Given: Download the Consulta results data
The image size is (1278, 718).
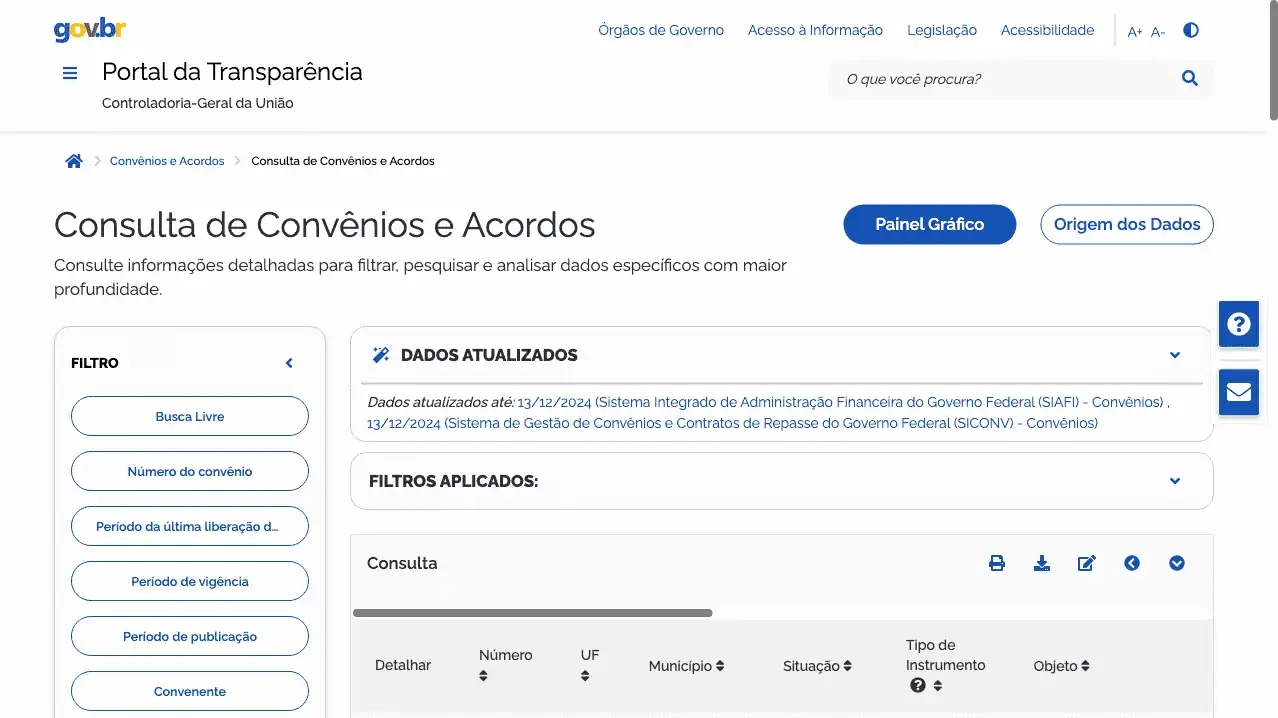Looking at the screenshot, I should [x=1041, y=563].
